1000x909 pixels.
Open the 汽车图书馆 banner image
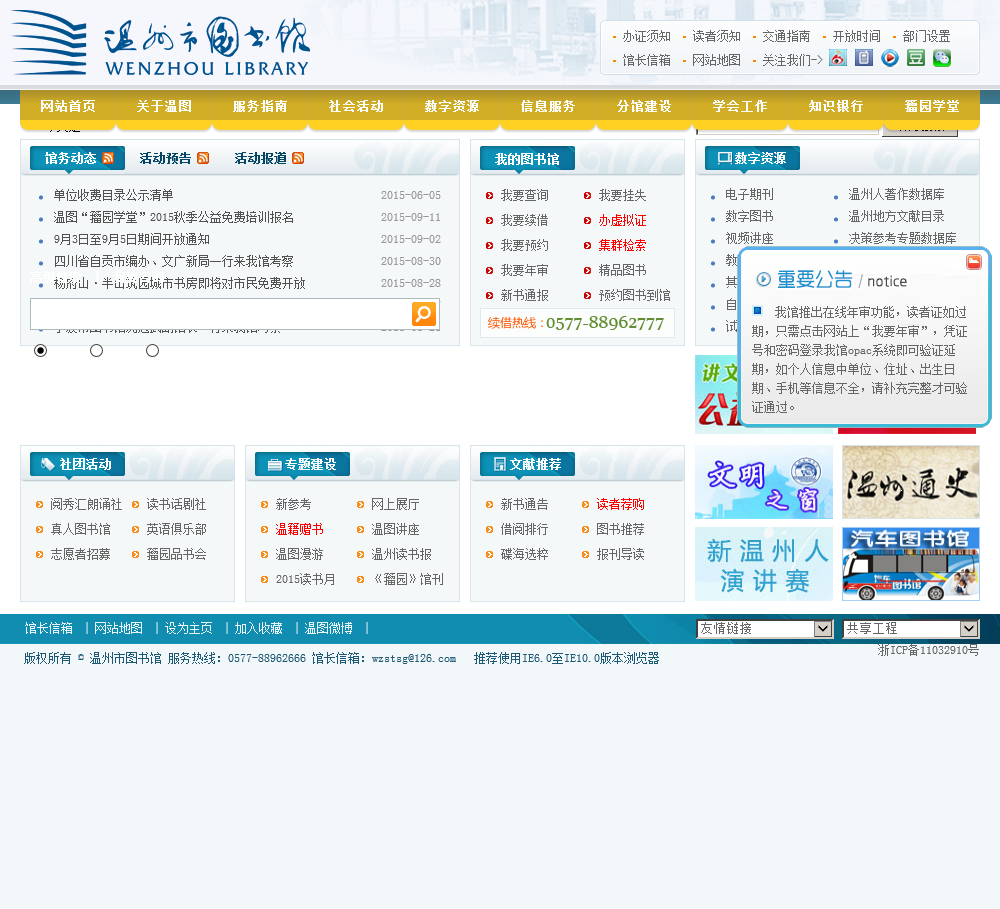click(x=911, y=564)
